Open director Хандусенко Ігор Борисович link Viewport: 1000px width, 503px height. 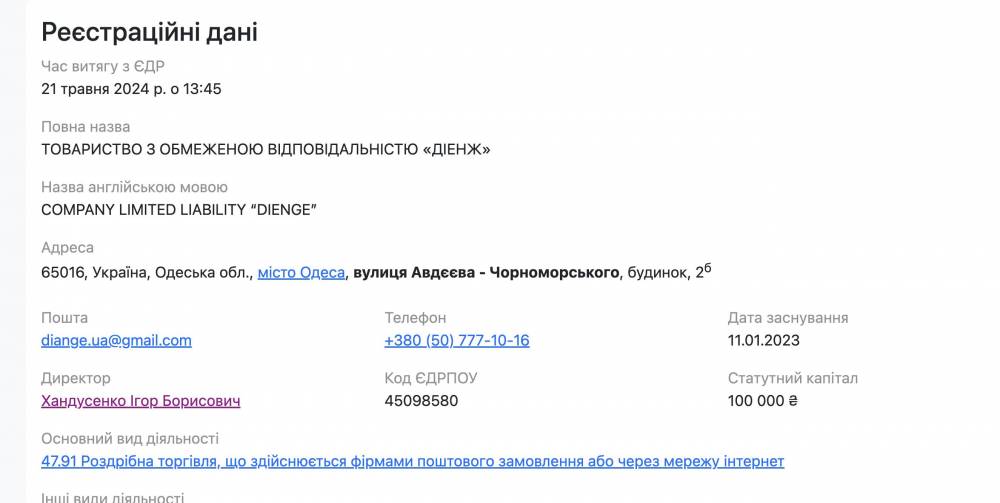coord(140,401)
